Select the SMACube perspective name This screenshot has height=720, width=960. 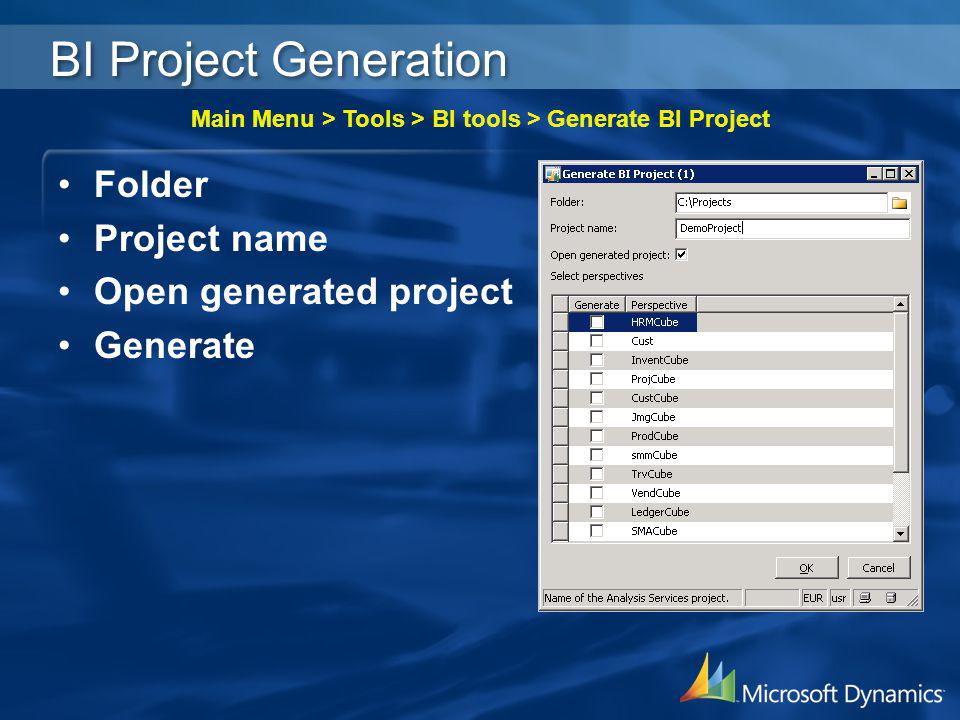tap(654, 531)
